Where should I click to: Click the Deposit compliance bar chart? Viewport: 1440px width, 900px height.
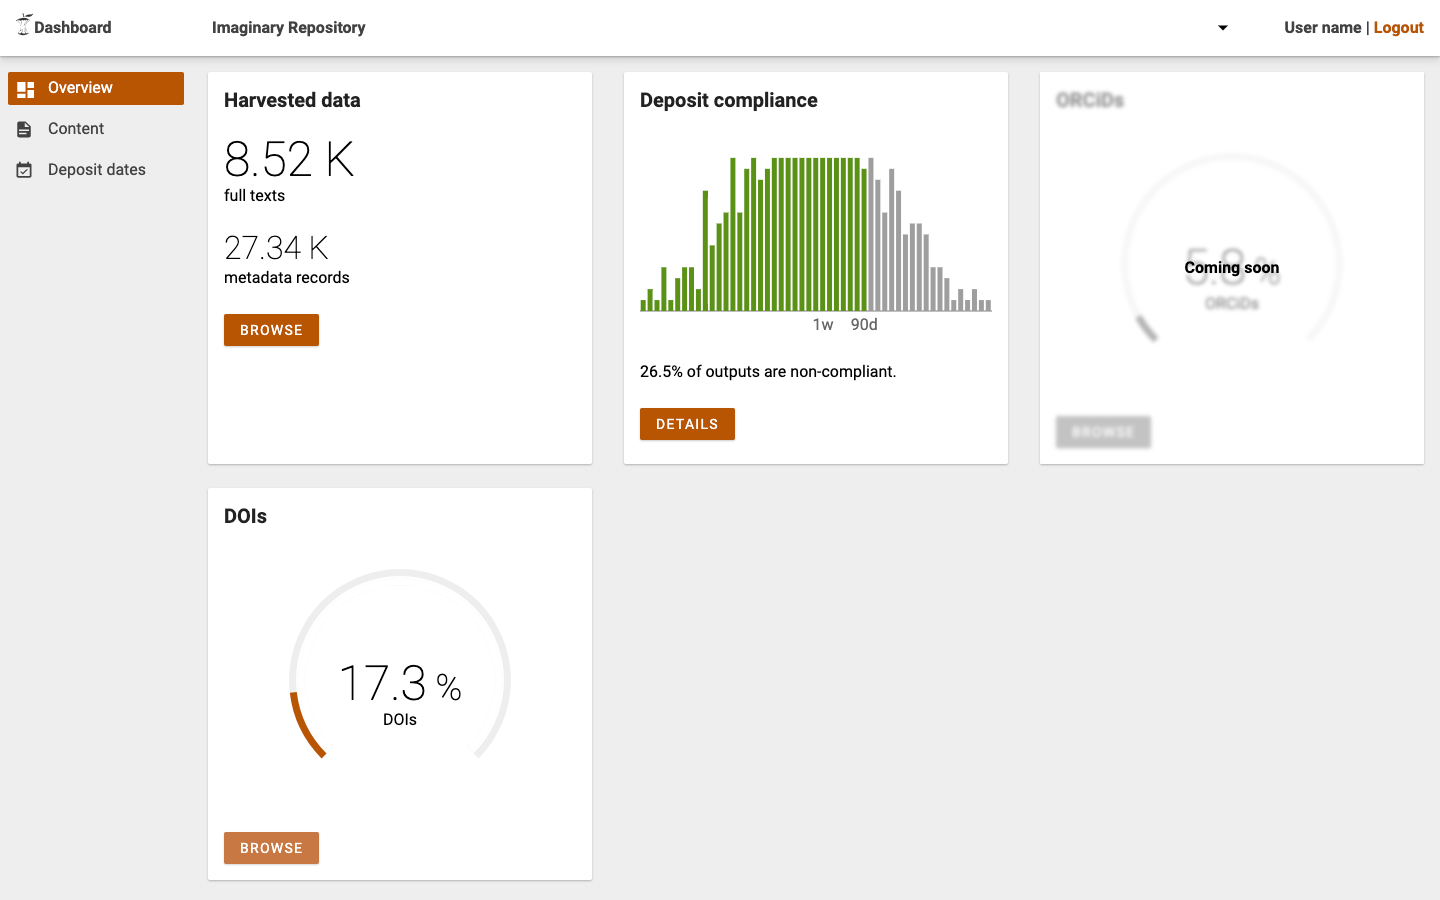[815, 235]
